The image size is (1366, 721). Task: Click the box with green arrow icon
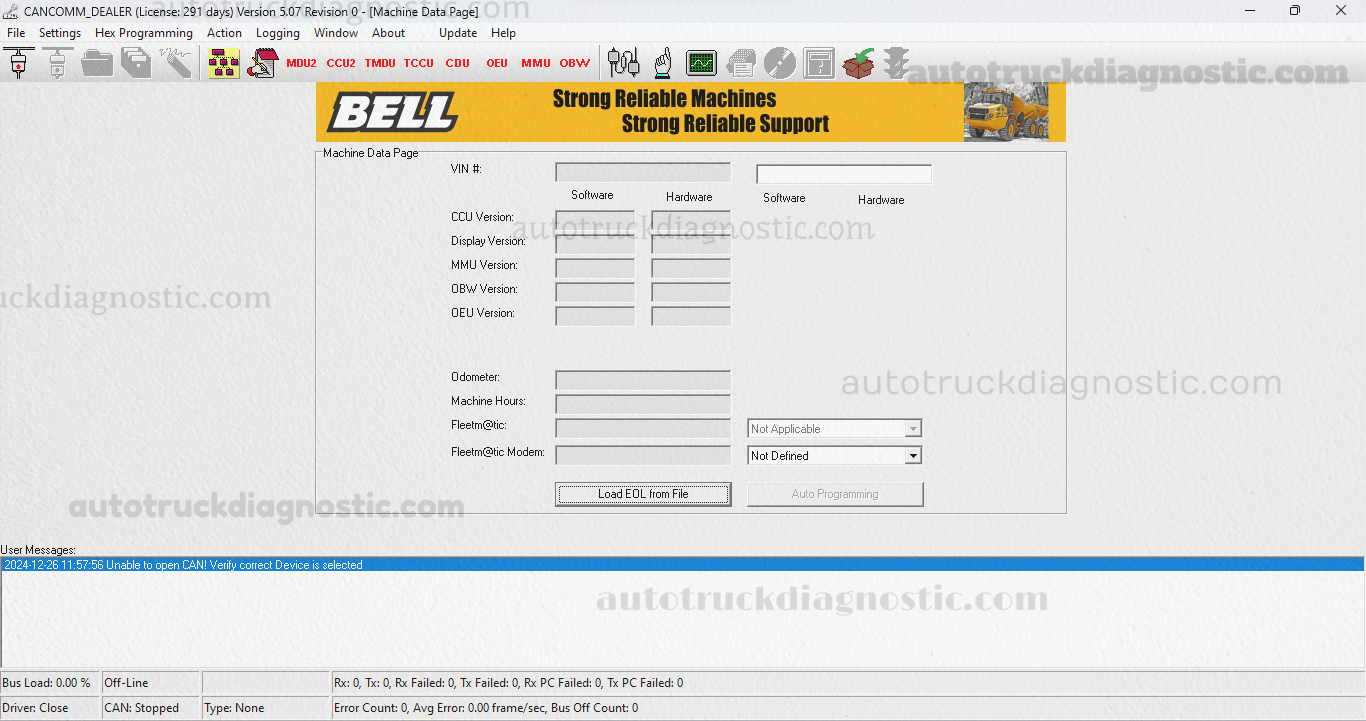tap(858, 63)
